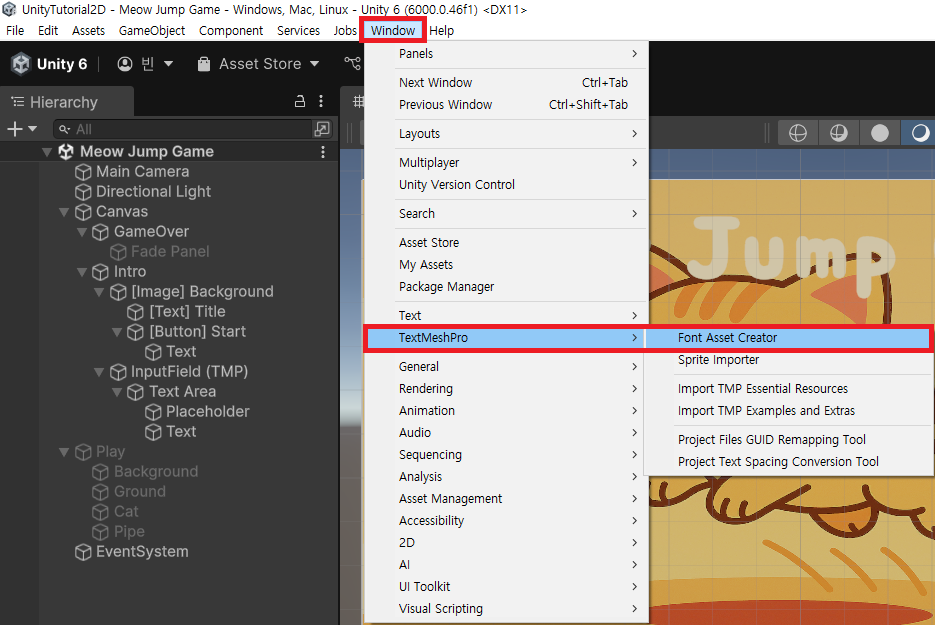Open the Visual Scripting submenu
Viewport: 935px width, 625px height.
pos(506,609)
